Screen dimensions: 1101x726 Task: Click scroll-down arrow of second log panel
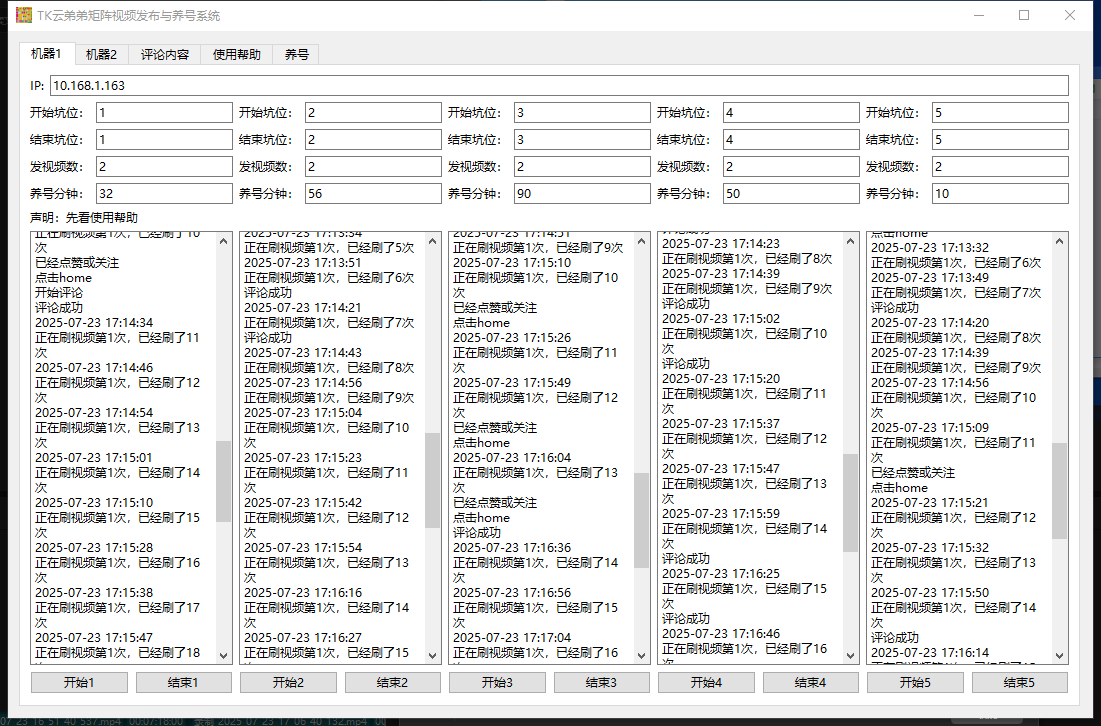[x=433, y=656]
